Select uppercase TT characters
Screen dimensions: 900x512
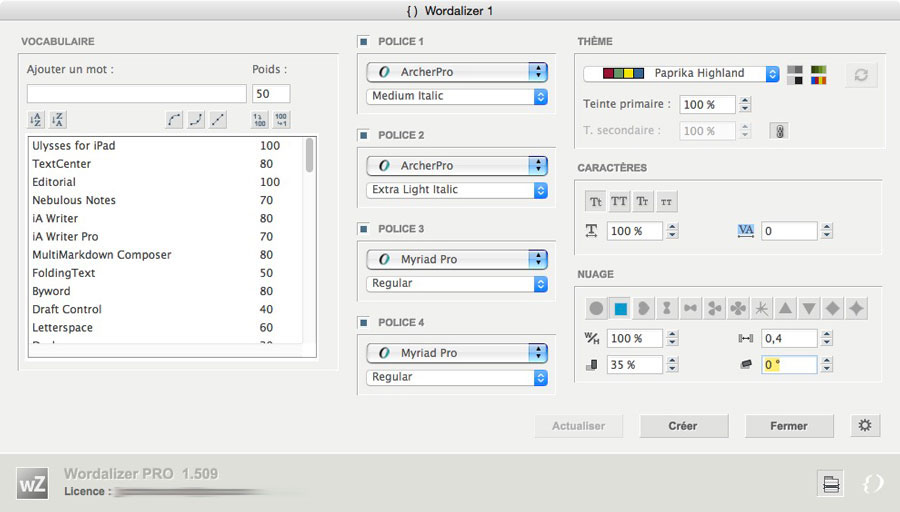619,201
